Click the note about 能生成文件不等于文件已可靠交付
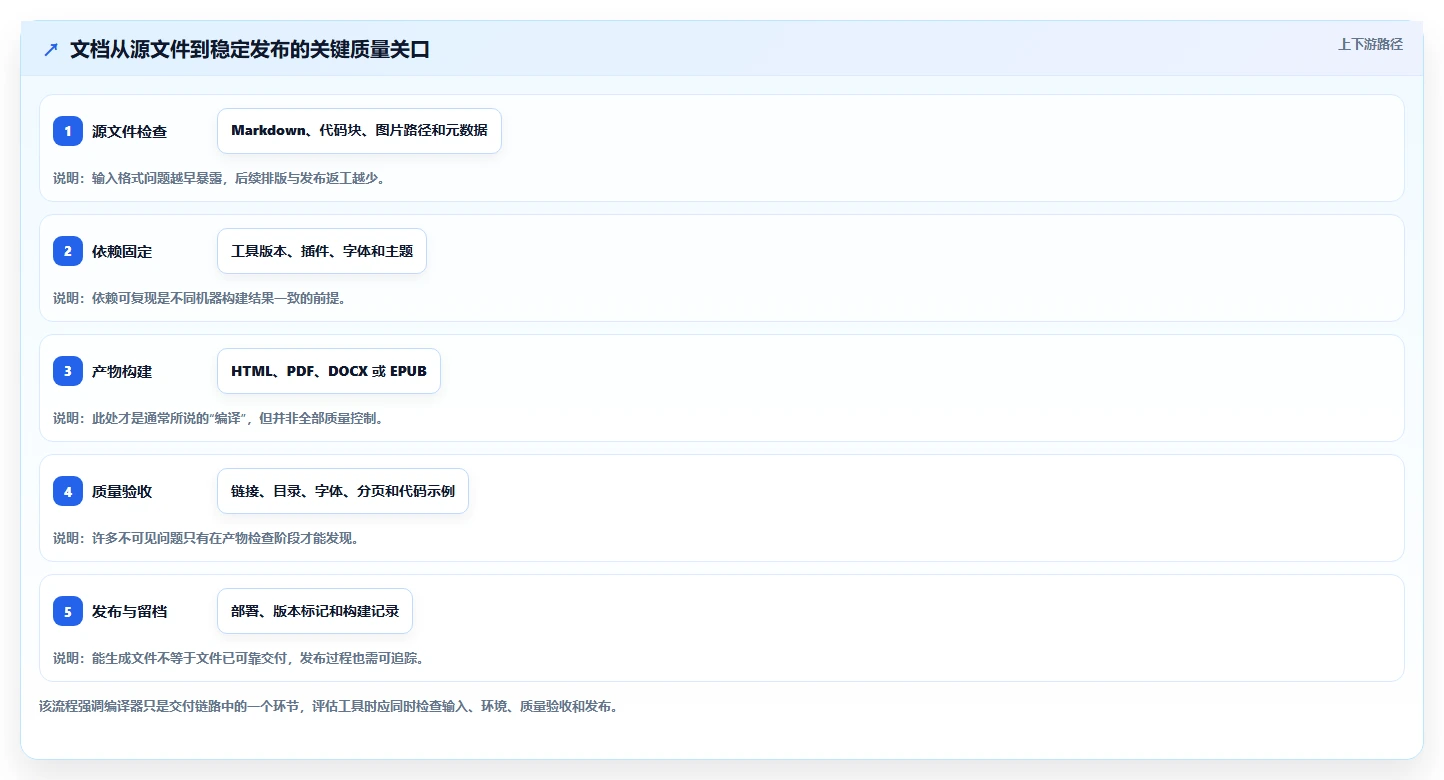This screenshot has width=1444, height=780. point(239,658)
